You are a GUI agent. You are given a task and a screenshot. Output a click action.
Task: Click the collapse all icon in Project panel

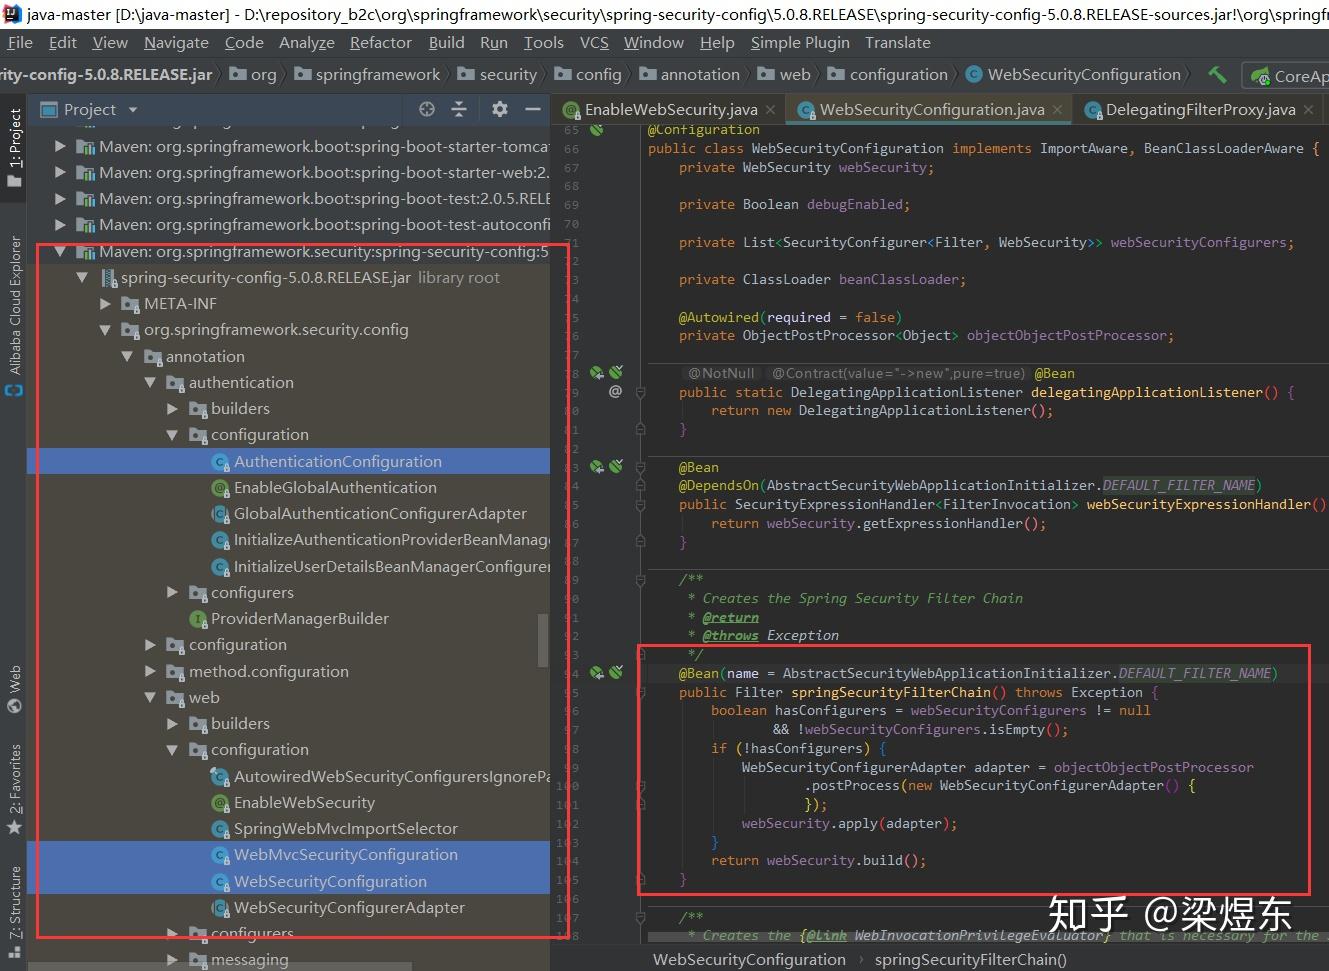click(459, 109)
